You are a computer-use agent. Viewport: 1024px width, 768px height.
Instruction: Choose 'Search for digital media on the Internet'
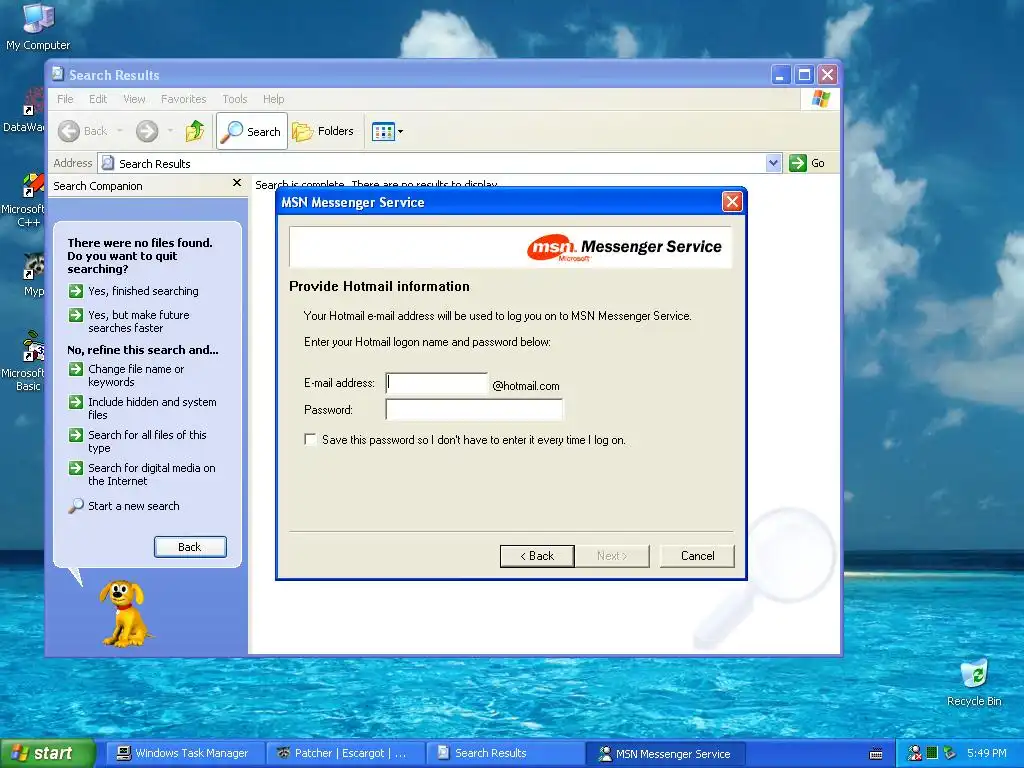[x=142, y=475]
